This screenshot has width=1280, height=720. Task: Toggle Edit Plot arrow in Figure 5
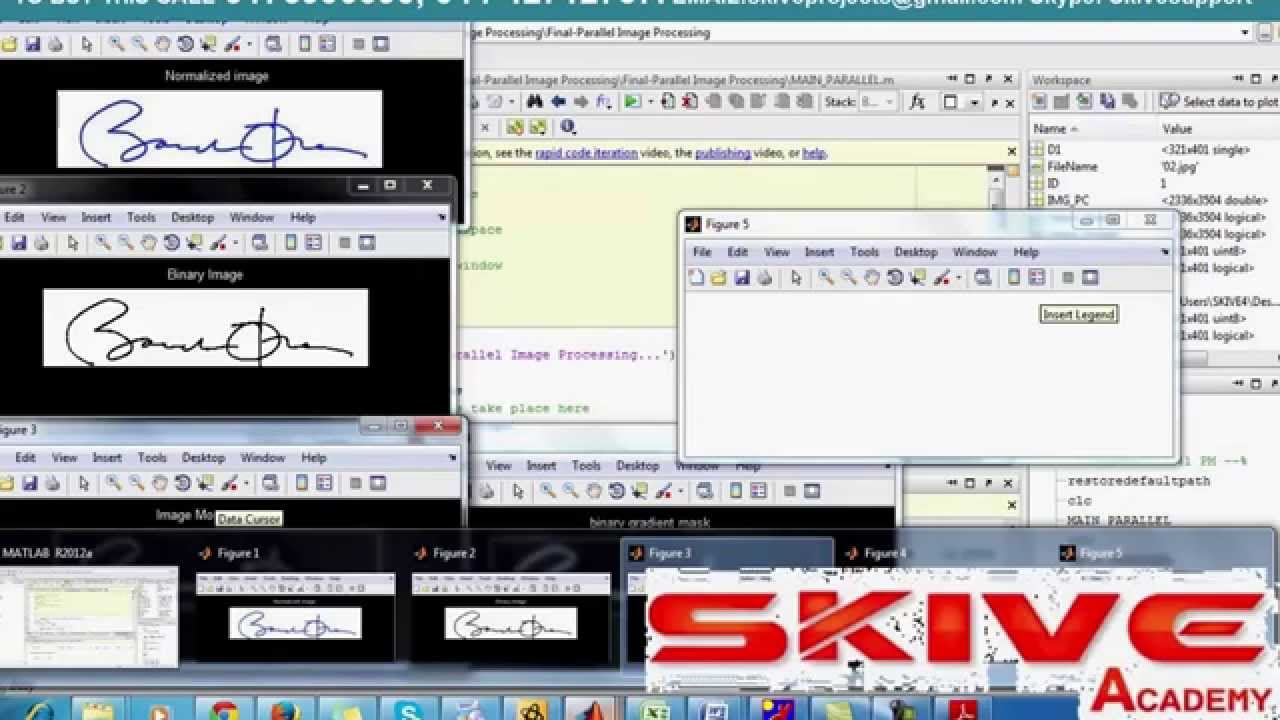click(x=796, y=278)
